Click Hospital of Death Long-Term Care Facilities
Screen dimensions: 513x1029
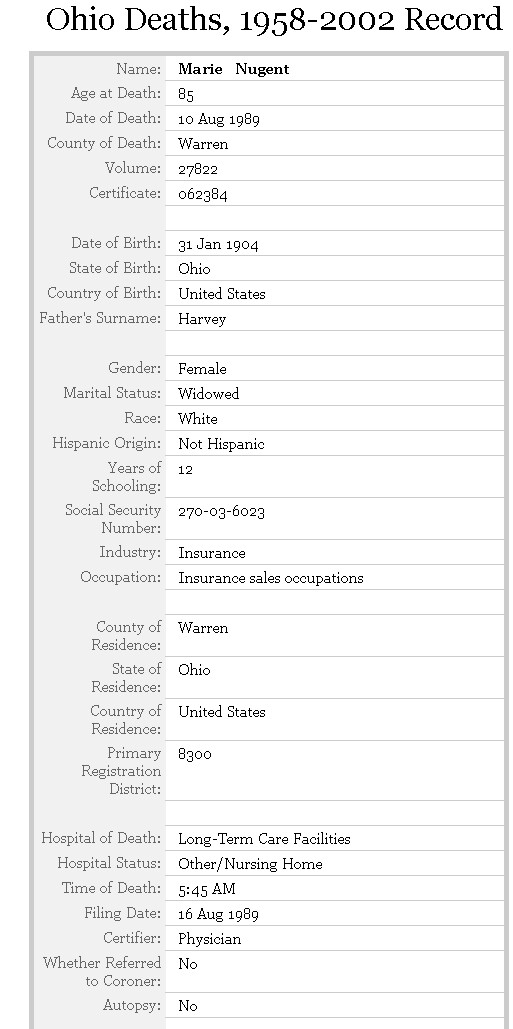pyautogui.click(x=264, y=839)
